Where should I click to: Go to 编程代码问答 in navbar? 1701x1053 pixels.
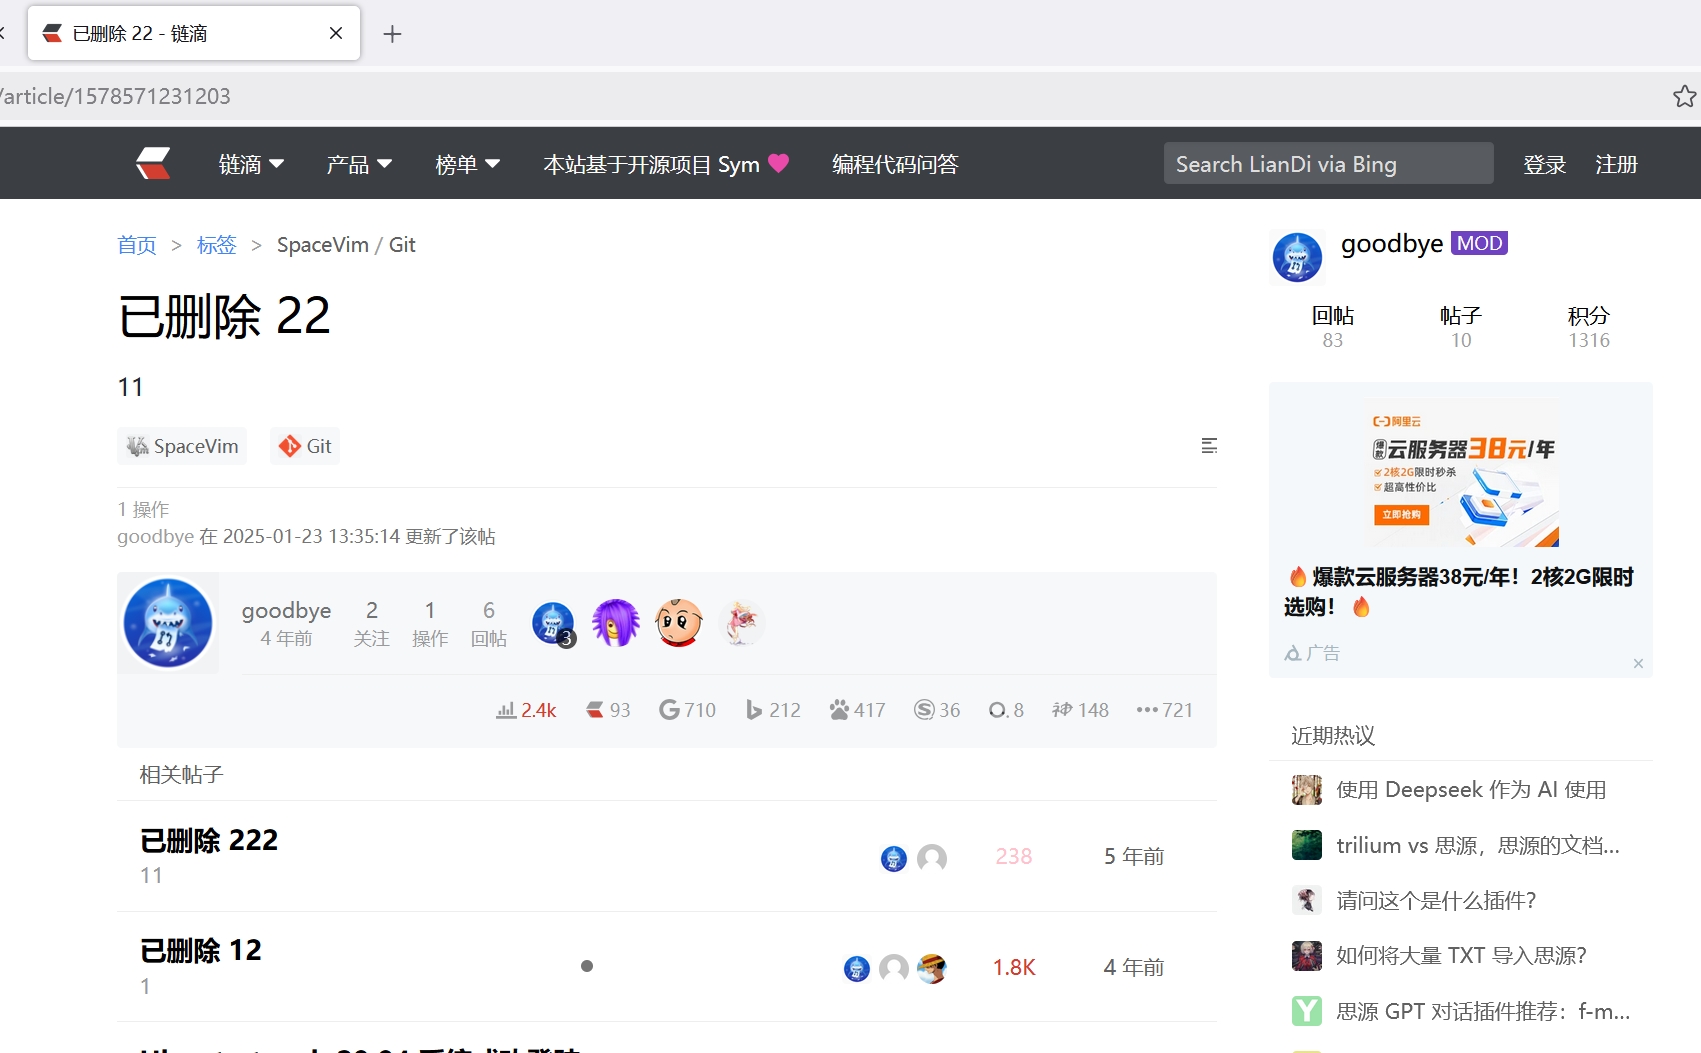point(895,164)
